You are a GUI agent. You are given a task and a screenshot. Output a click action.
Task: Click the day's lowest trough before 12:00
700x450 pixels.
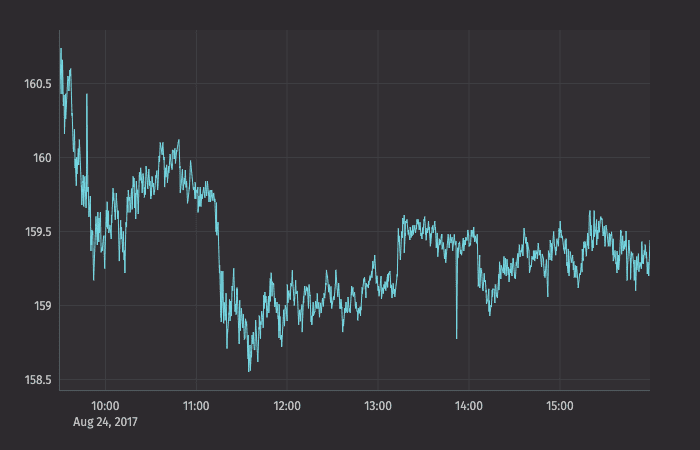coord(249,370)
